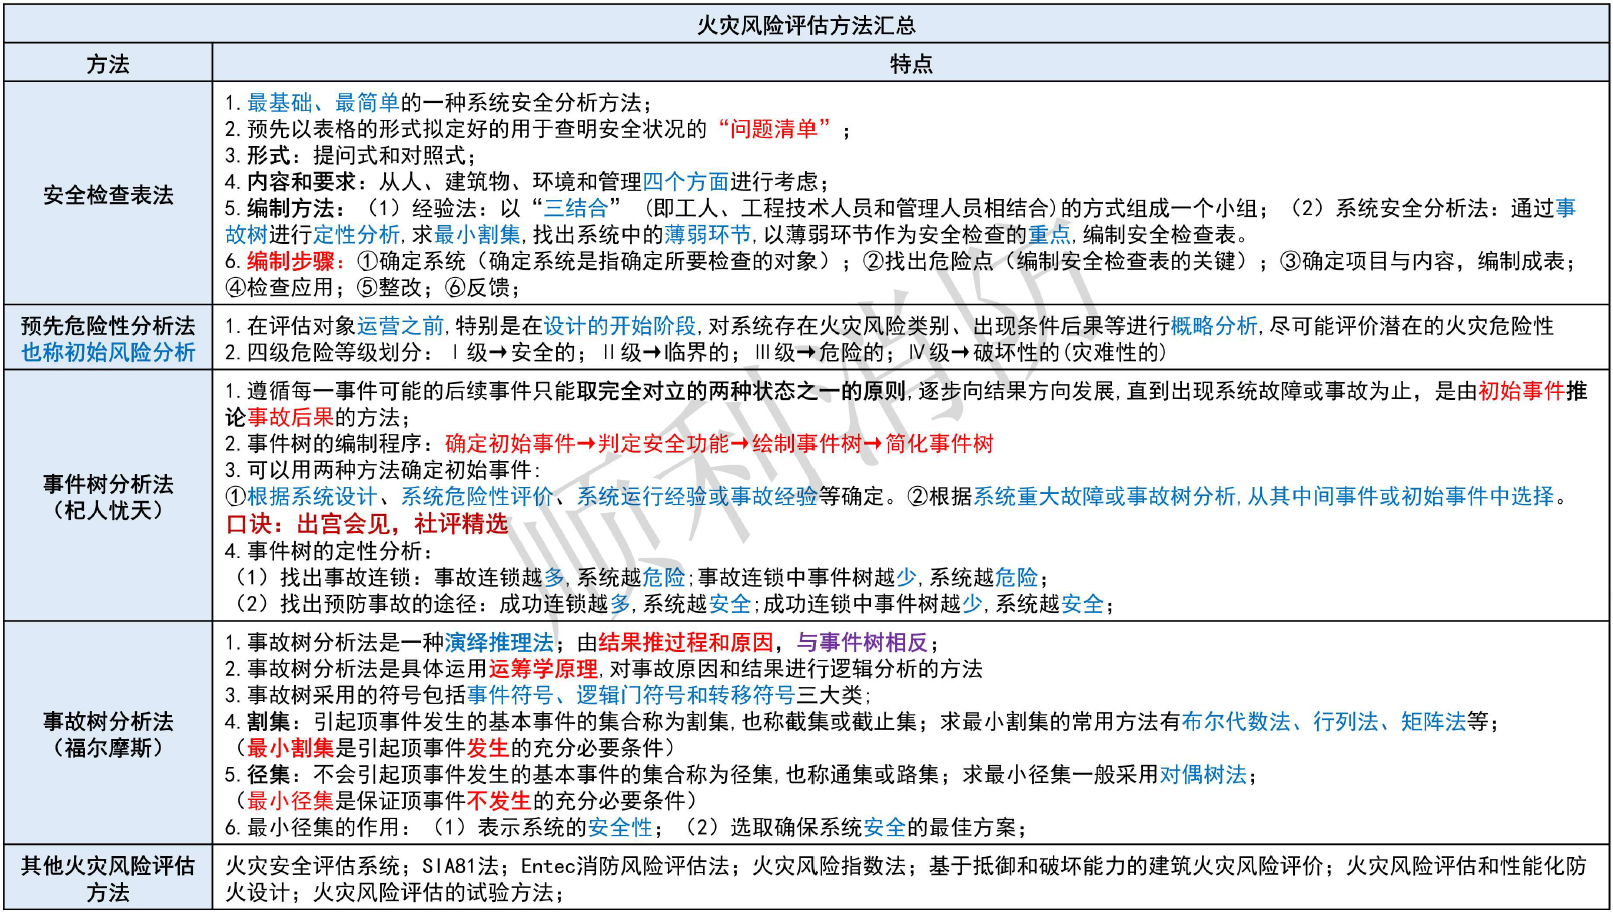Click the step "④检查应用"
This screenshot has height=913, width=1613.
(x=279, y=287)
